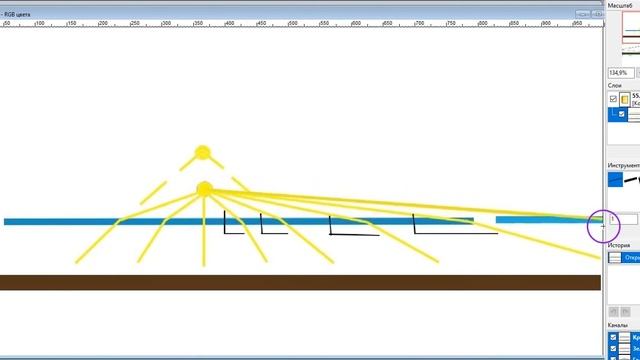The image size is (640, 360).
Task: Toggle visibility checkbox of the top layer
Action: click(x=613, y=99)
